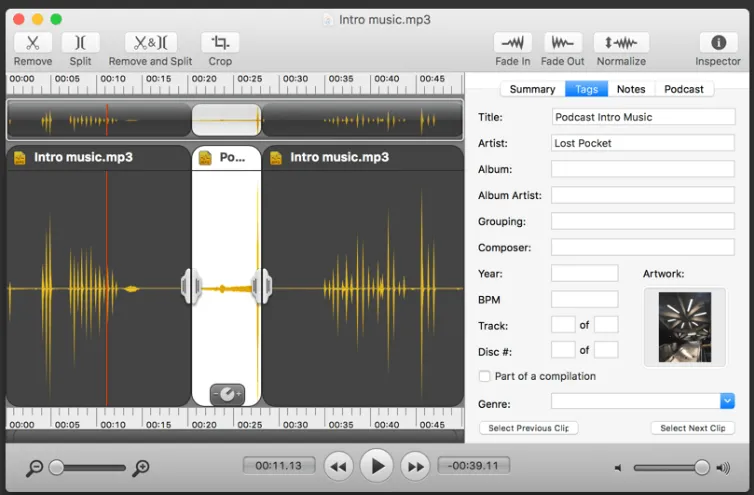
Task: Click the document icon in the title bar
Action: coord(328,20)
